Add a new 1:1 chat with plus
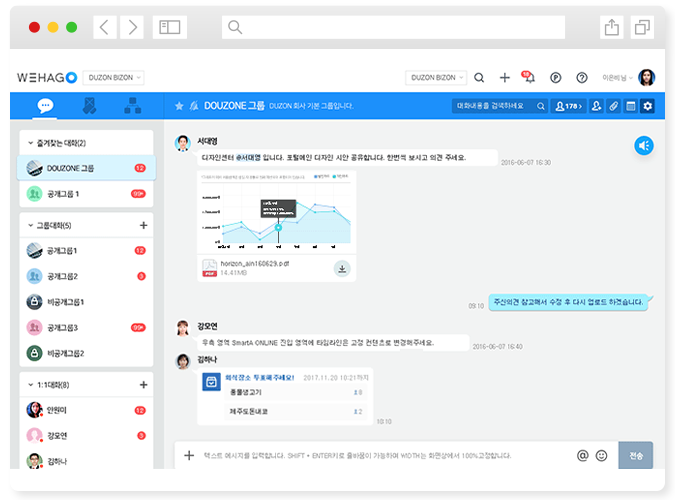 coord(143,385)
